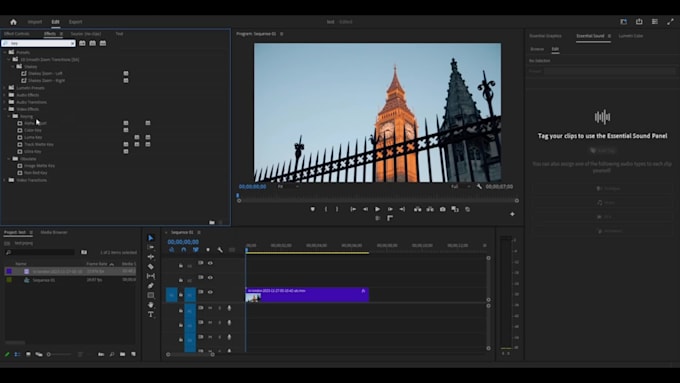The width and height of the screenshot is (680, 383).
Task: Toggle Snap in Timeline magnet
Action: (183, 250)
